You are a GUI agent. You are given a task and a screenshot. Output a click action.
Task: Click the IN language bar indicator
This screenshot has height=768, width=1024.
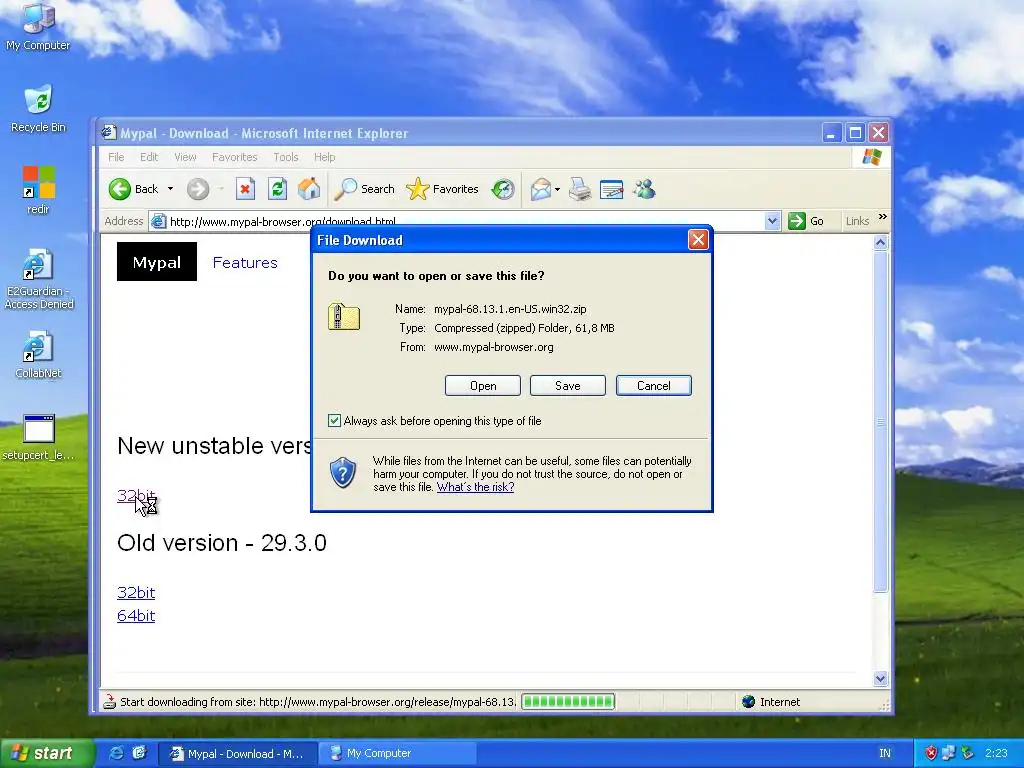tap(885, 753)
